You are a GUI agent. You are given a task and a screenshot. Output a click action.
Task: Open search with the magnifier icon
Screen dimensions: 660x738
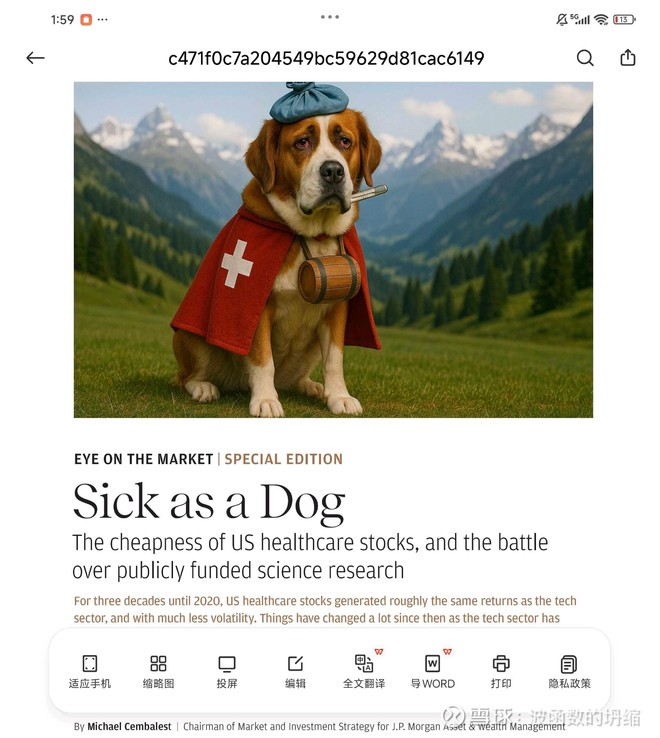coord(585,58)
